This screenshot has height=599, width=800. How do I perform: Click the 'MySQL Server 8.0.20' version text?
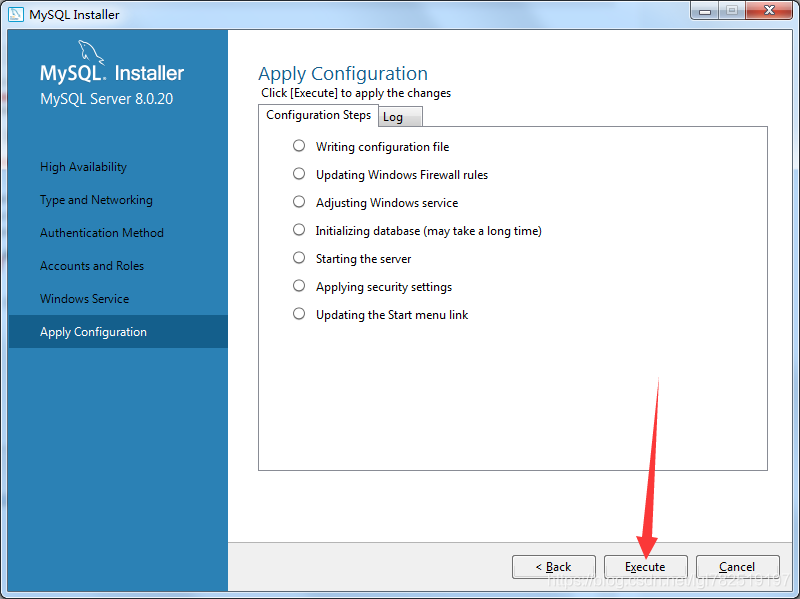click(x=107, y=98)
